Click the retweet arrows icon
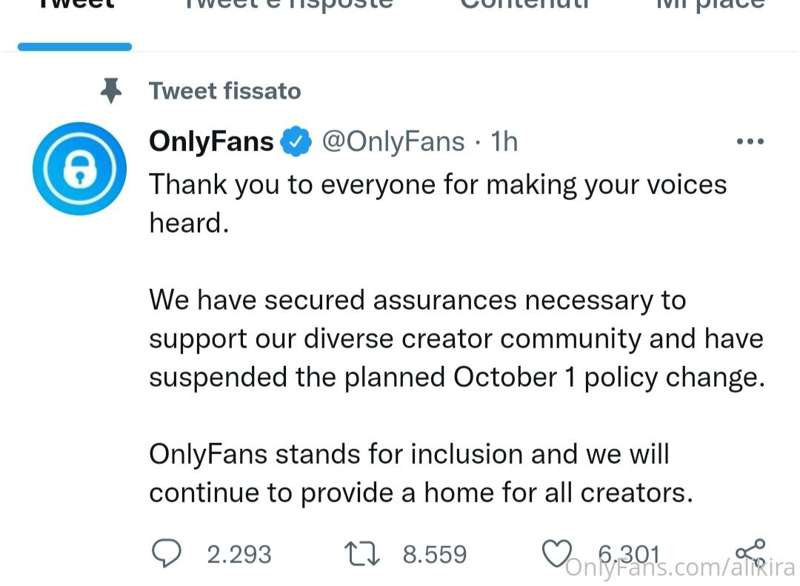The image size is (800, 586). tap(362, 554)
